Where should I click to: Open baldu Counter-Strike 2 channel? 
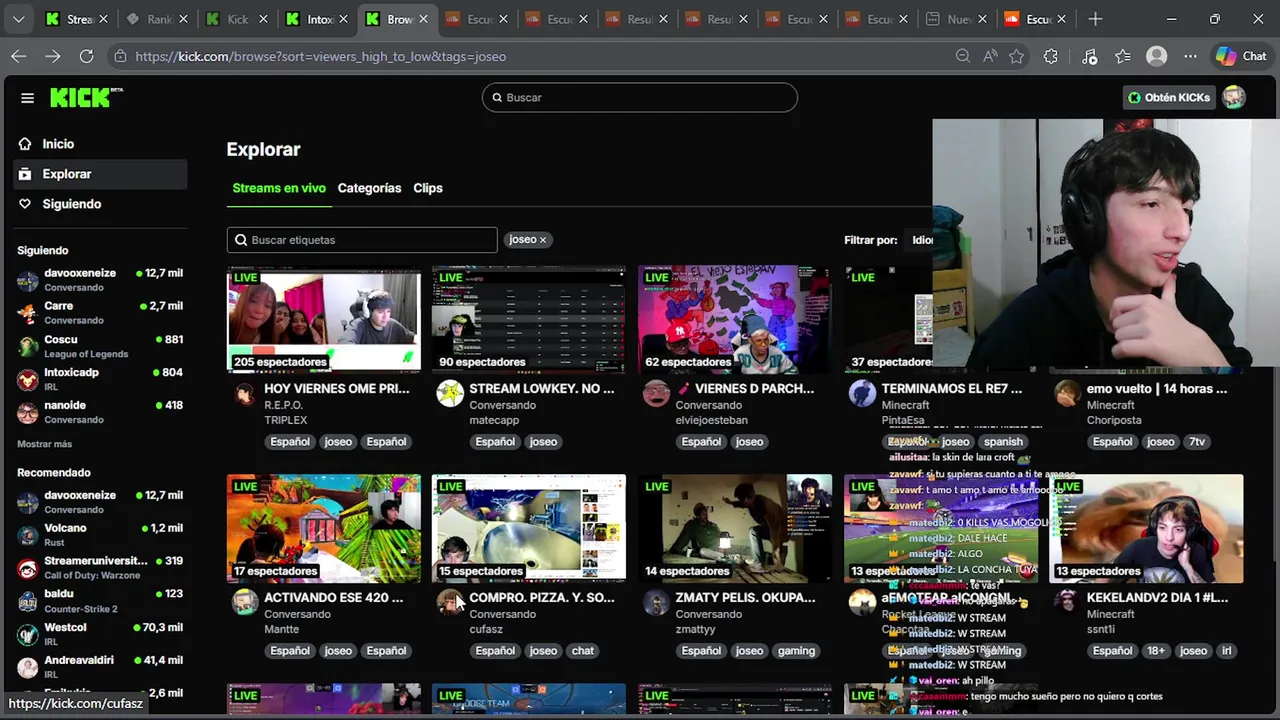coord(100,601)
